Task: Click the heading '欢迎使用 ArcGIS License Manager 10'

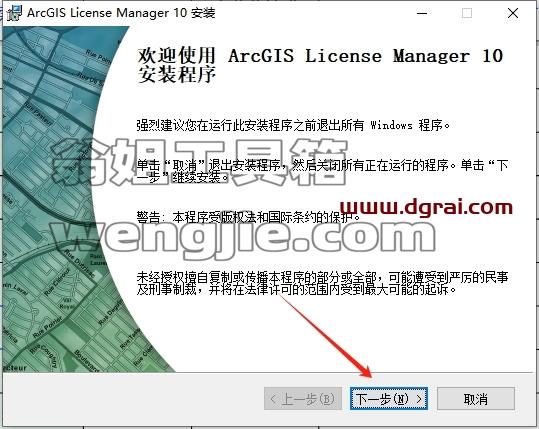Action: (x=320, y=56)
